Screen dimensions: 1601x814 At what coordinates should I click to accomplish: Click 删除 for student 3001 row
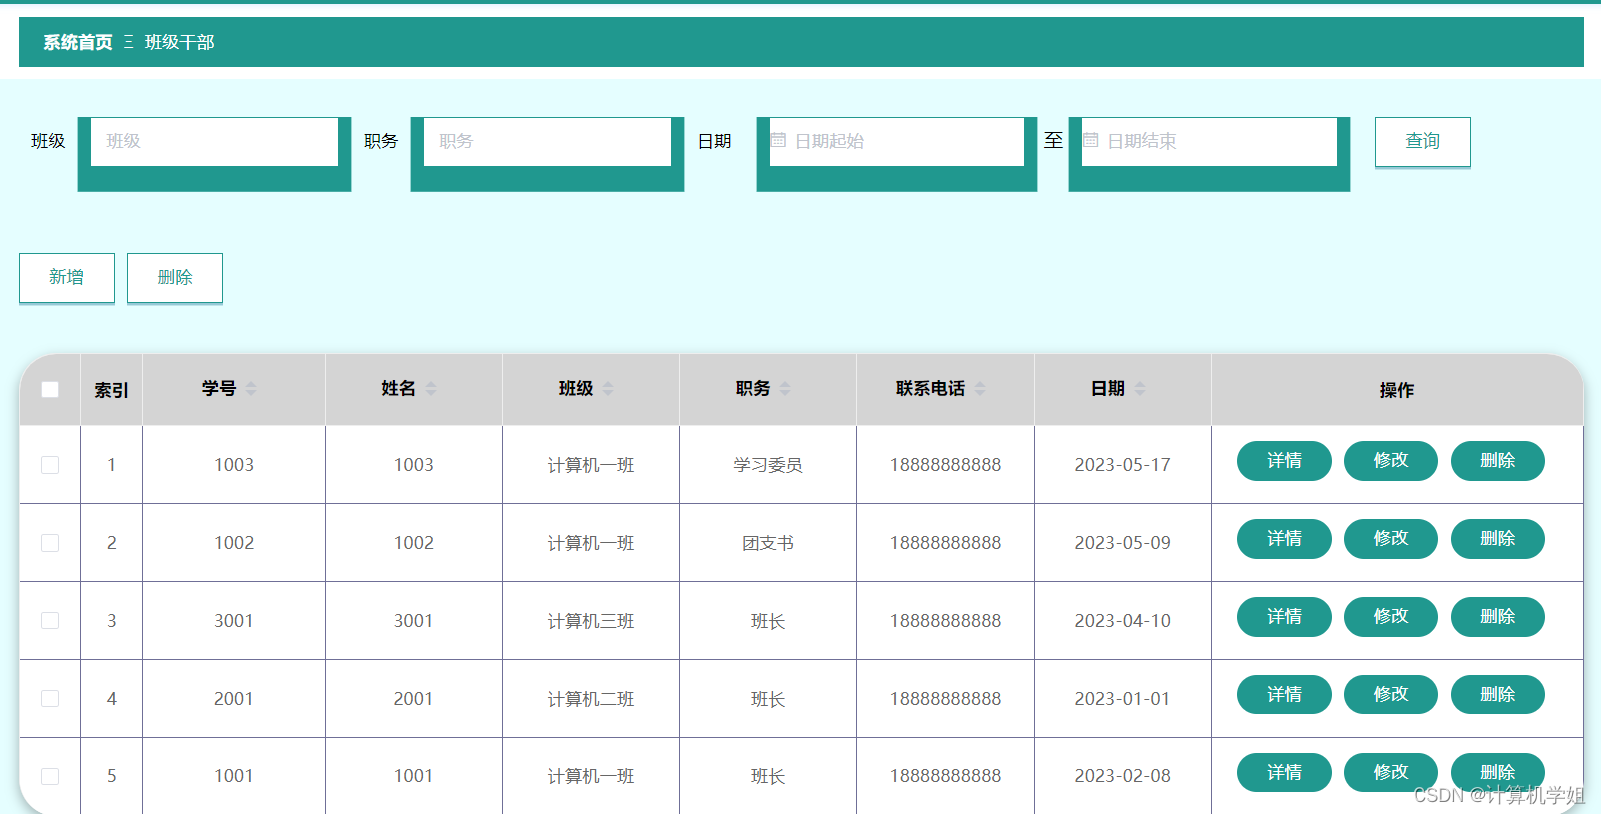click(x=1498, y=617)
